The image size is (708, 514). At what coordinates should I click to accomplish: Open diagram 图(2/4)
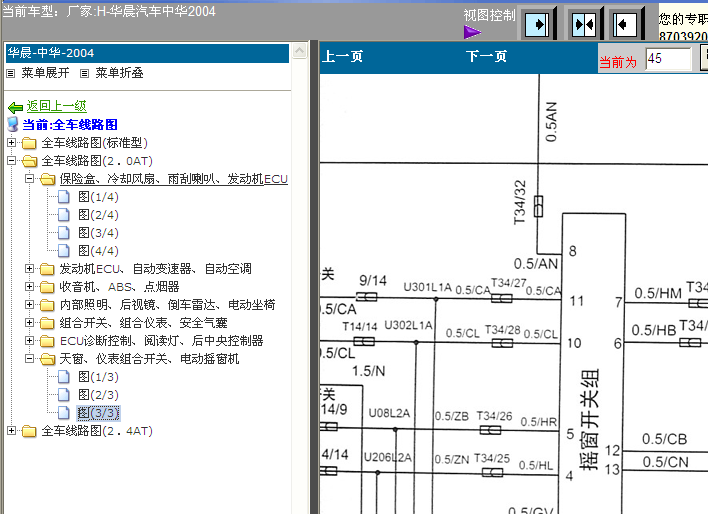[x=98, y=215]
